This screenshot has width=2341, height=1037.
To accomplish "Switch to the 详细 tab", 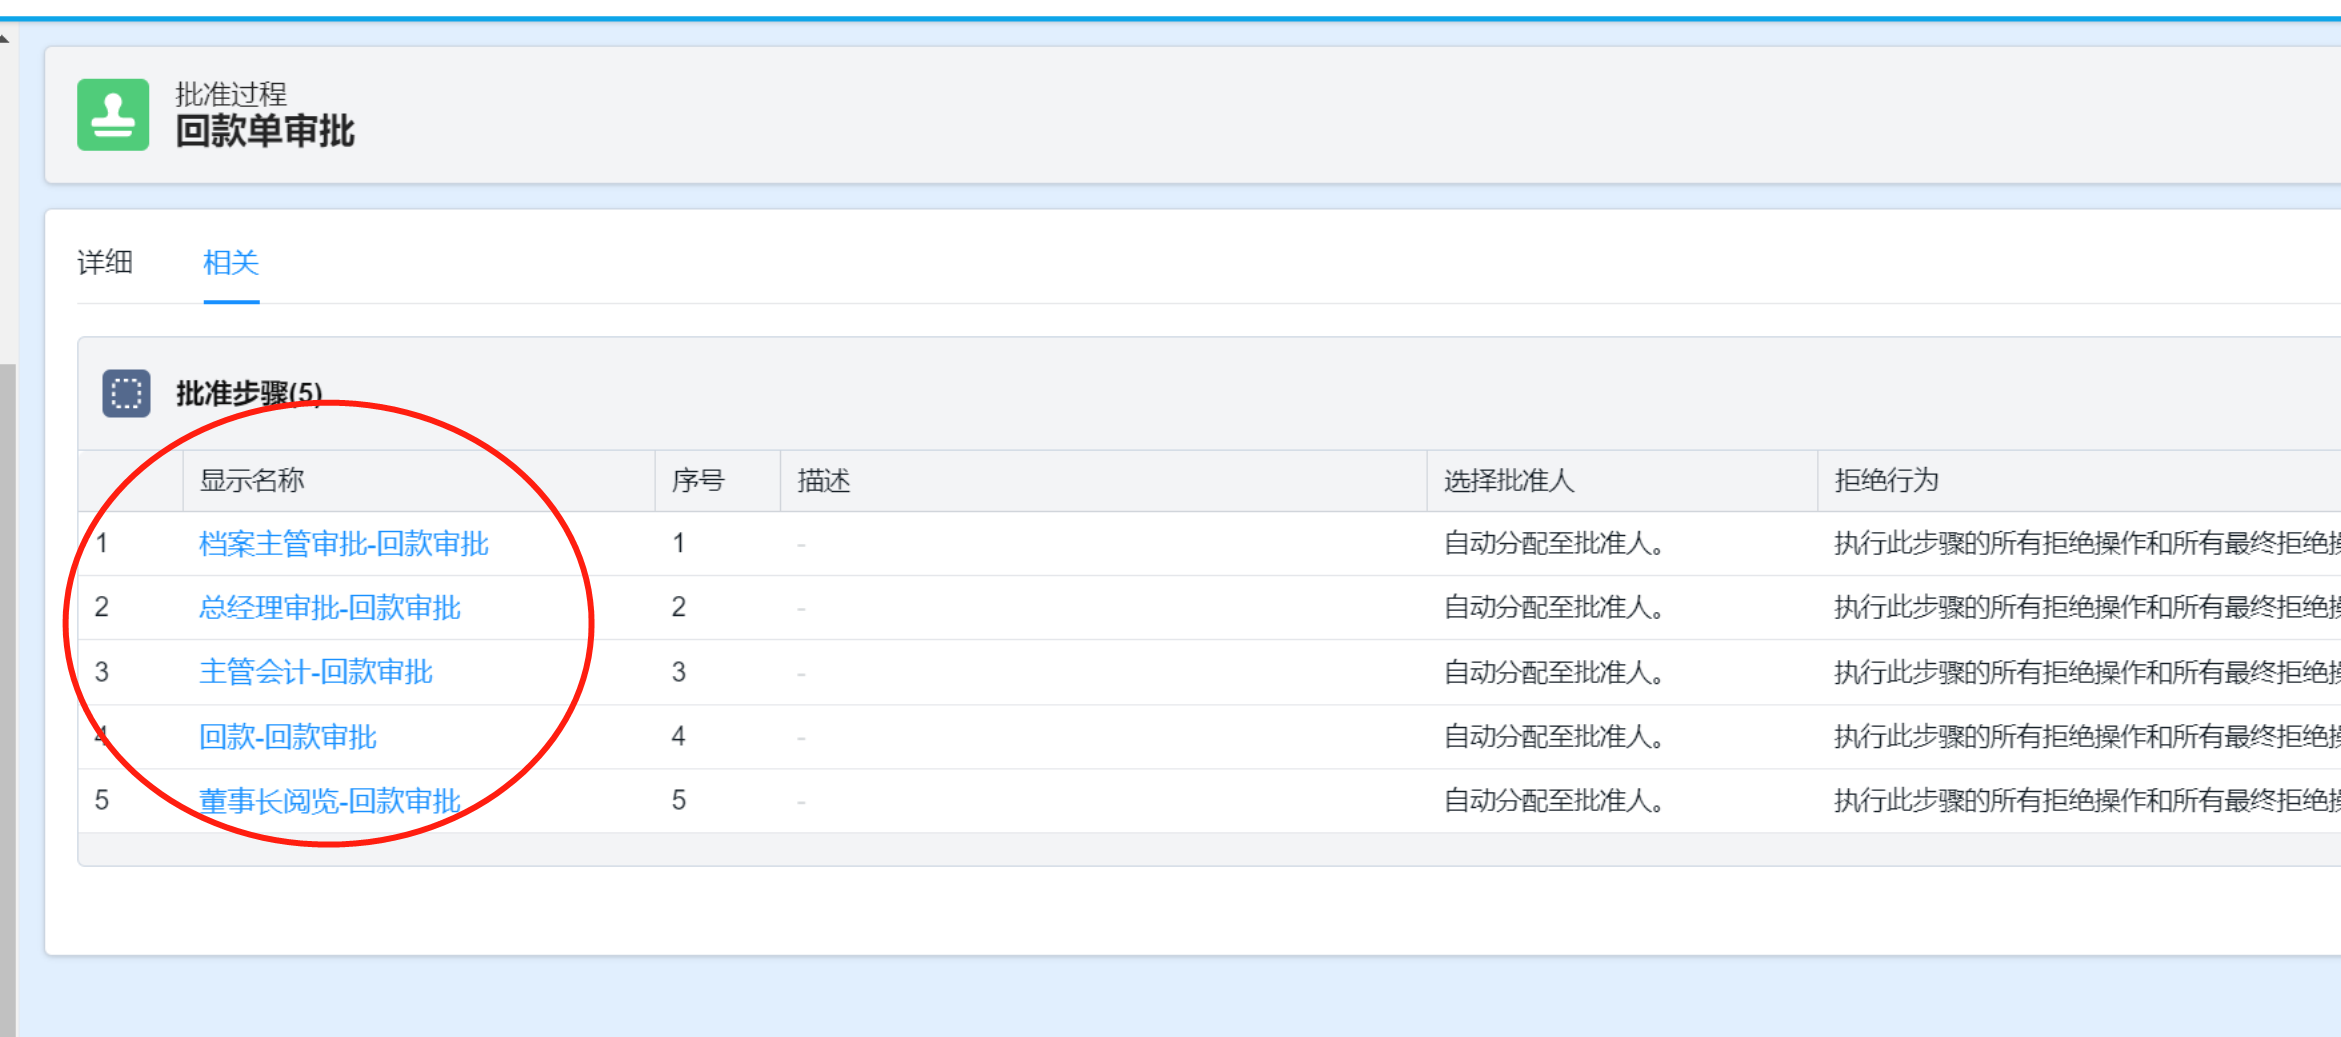I will [105, 262].
